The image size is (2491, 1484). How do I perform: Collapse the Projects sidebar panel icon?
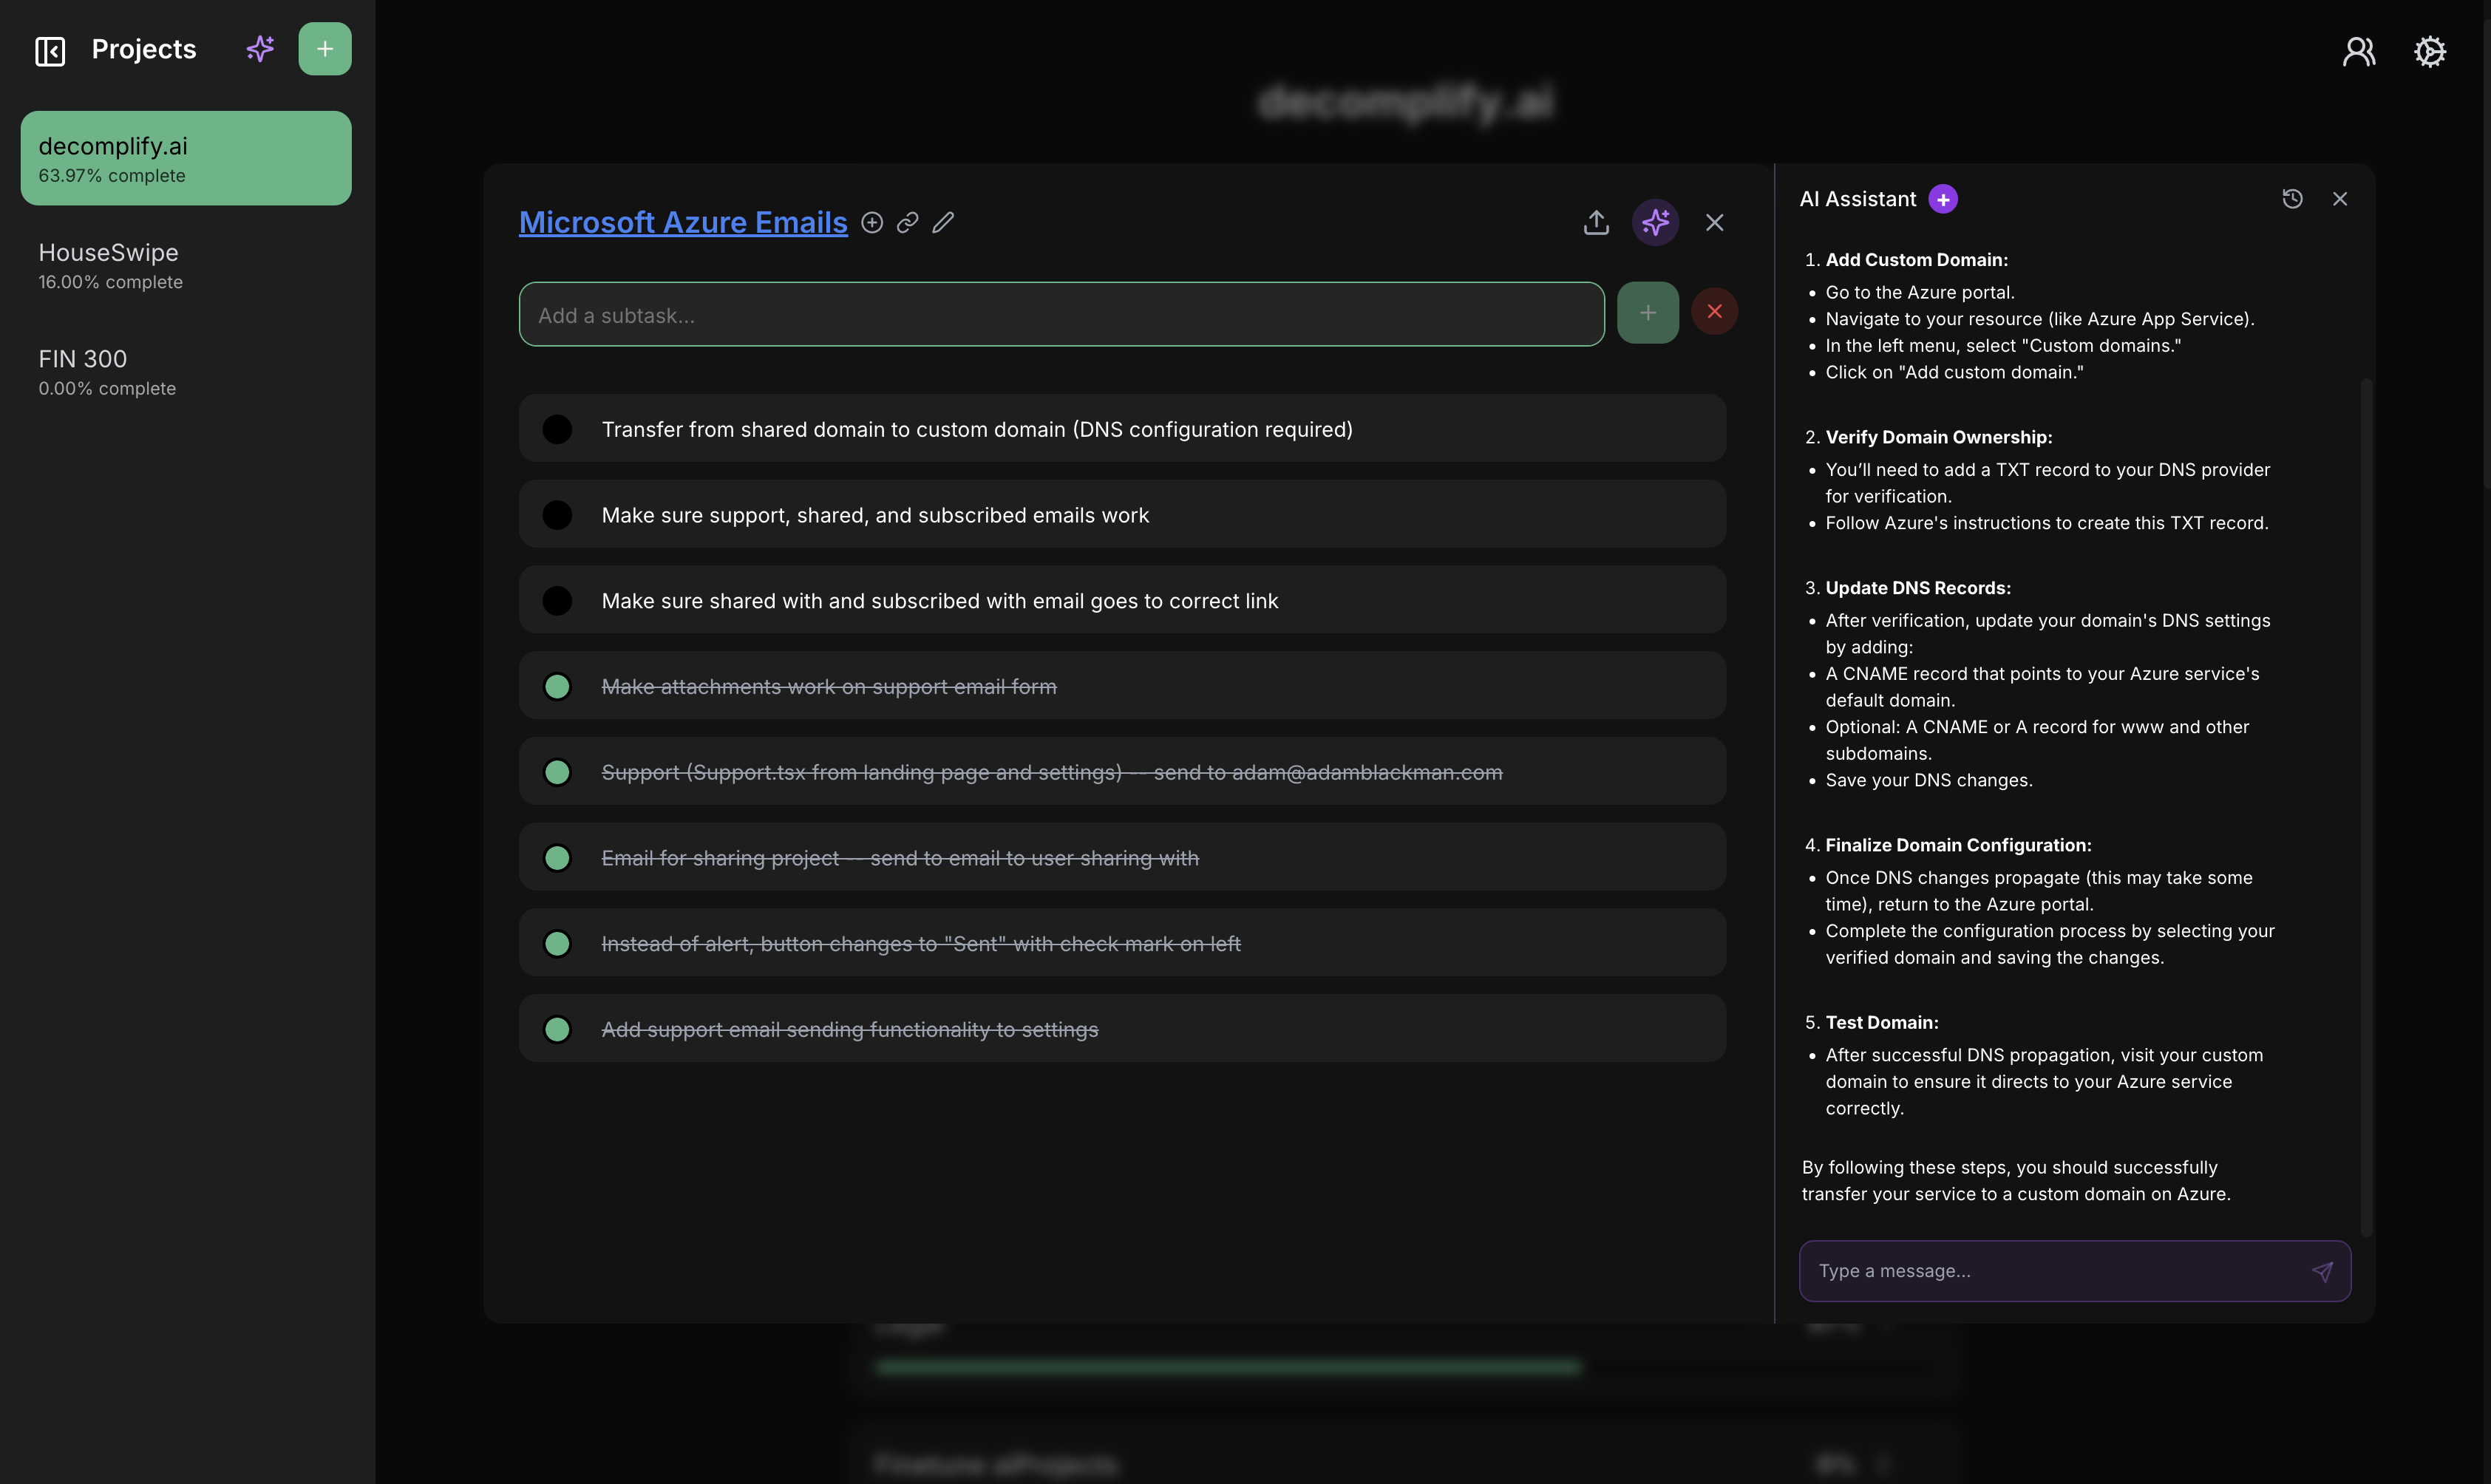50,50
